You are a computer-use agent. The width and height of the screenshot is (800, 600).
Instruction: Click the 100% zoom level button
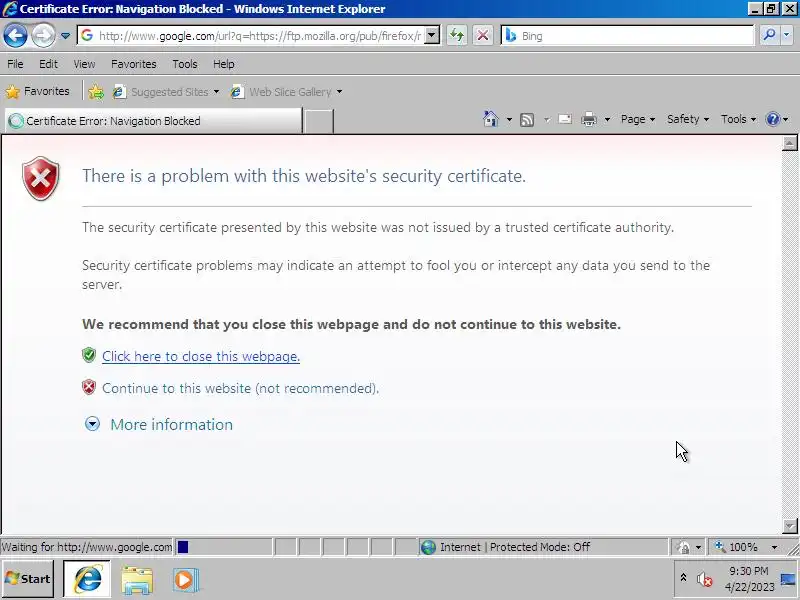pos(737,547)
